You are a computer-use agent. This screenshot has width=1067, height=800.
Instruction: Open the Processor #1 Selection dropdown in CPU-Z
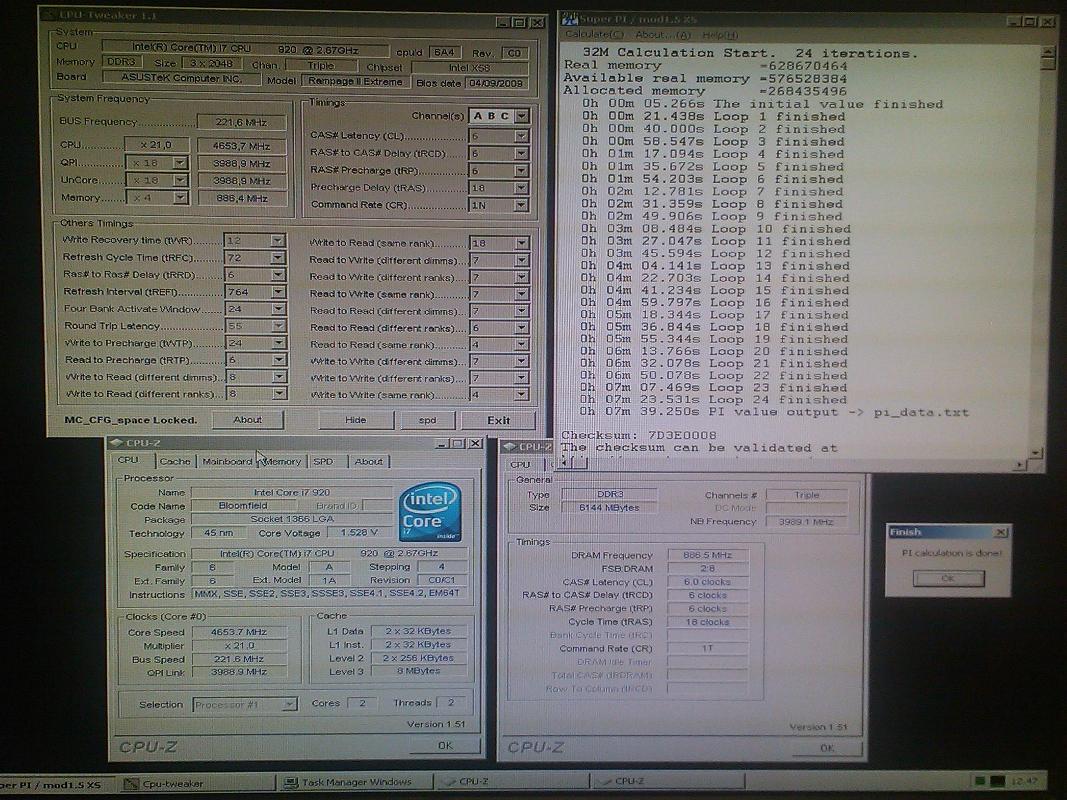[x=289, y=704]
